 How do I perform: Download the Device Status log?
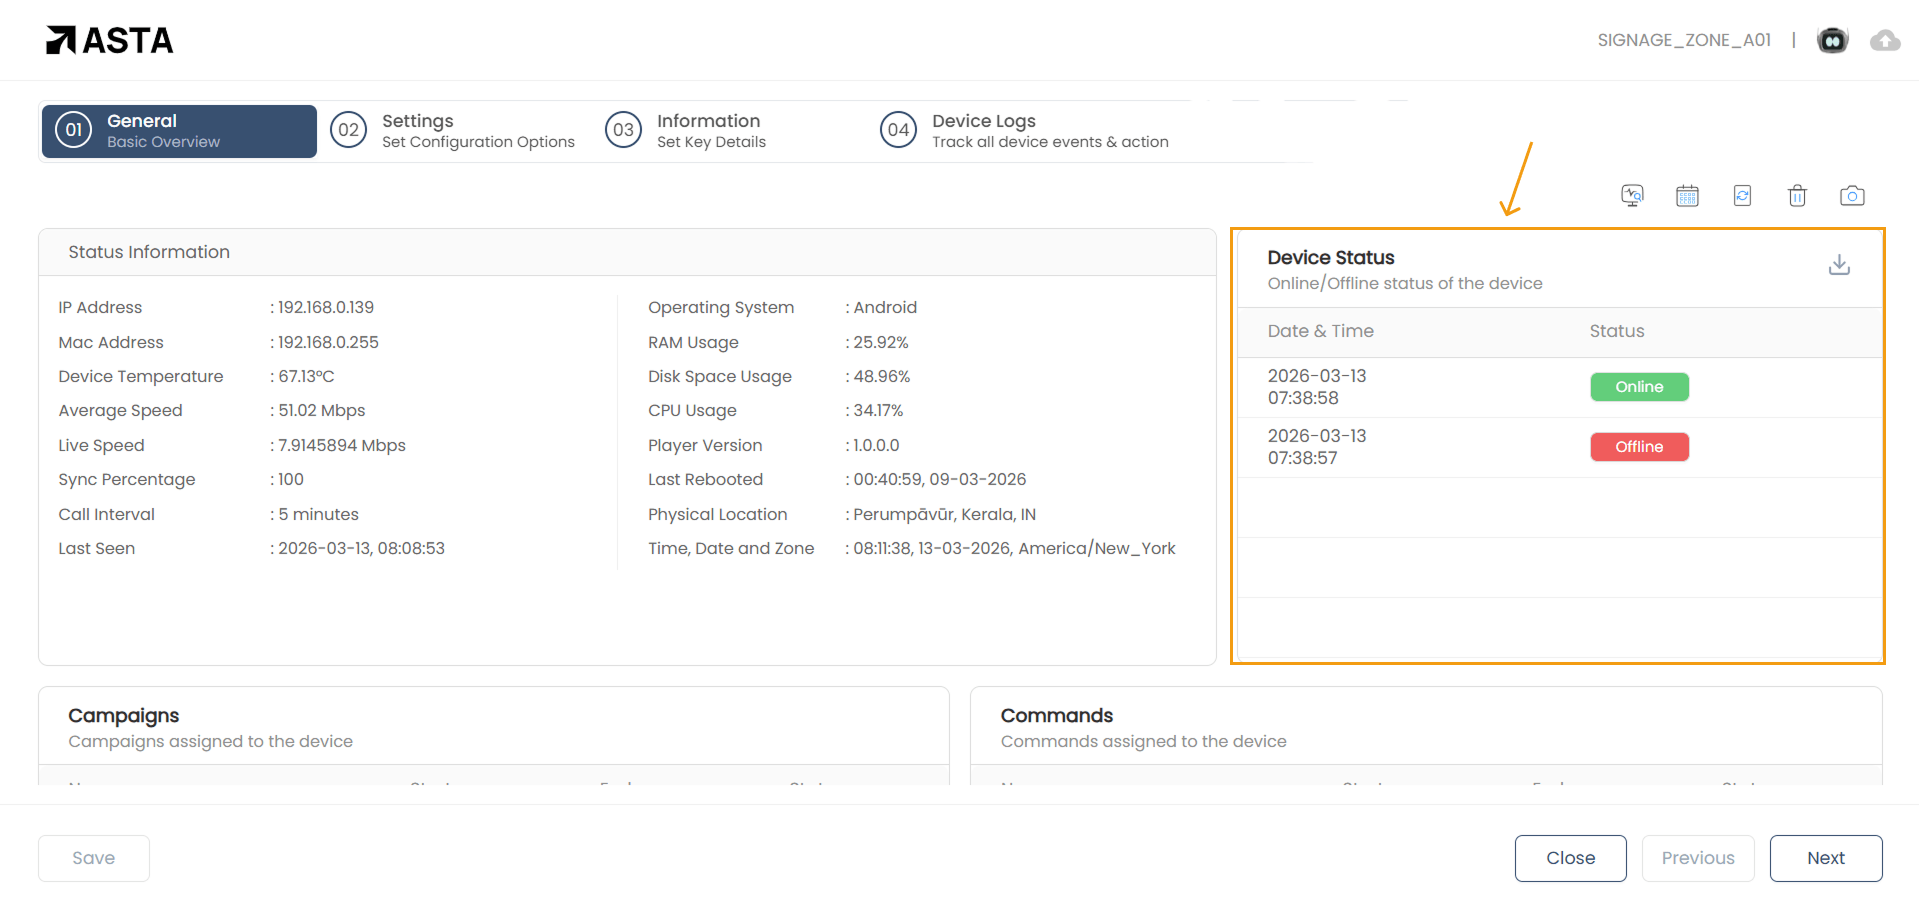click(x=1839, y=265)
